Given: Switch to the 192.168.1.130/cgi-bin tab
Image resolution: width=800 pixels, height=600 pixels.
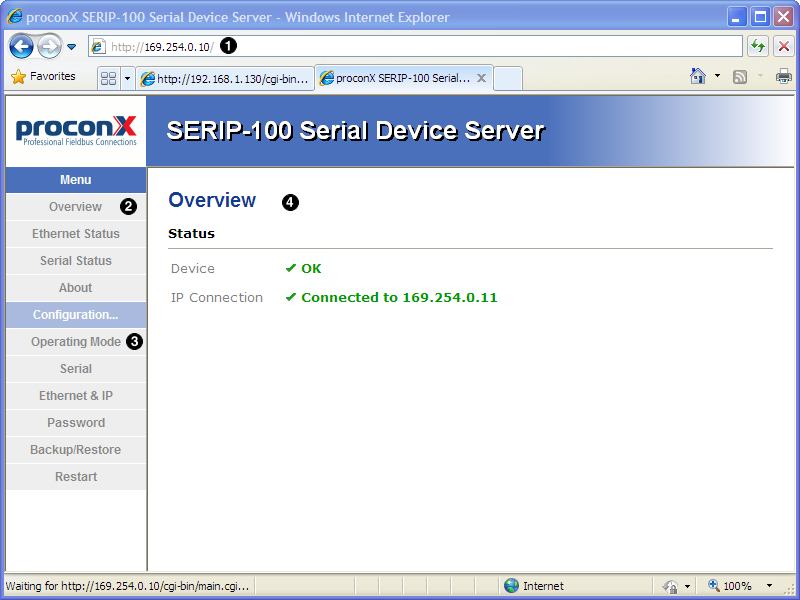Looking at the screenshot, I should coord(225,79).
